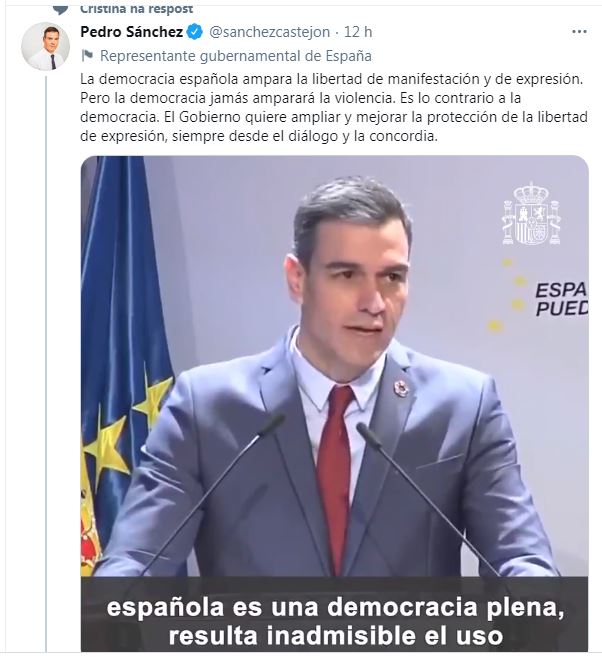
Task: Click the lapel pin on the speaker's jacket
Action: coord(401,388)
